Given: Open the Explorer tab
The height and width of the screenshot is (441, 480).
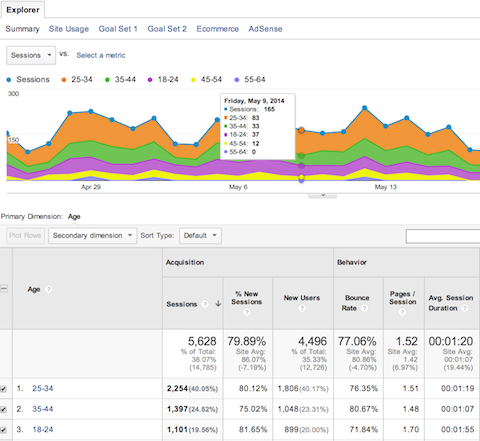Looking at the screenshot, I should [x=23, y=10].
